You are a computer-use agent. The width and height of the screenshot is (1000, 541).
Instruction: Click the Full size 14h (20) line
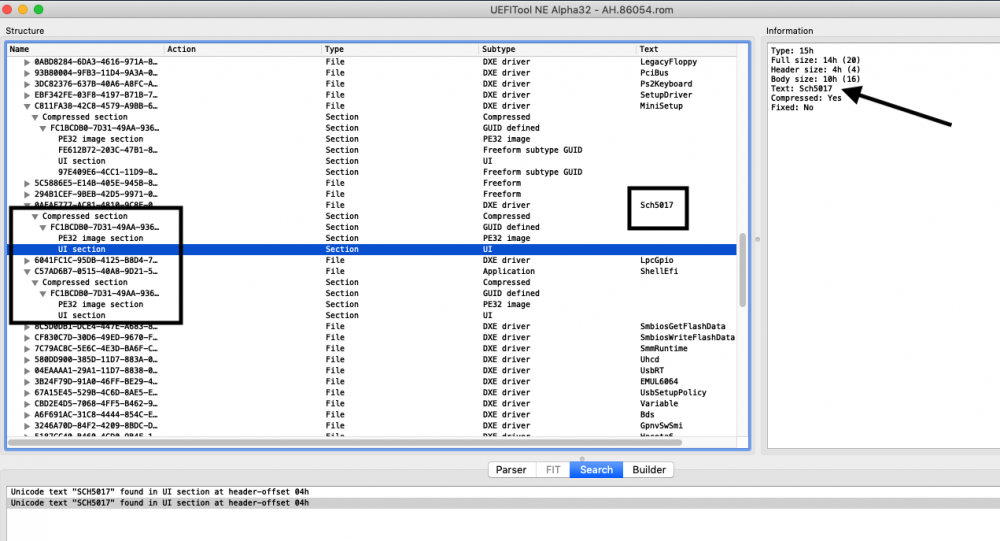tap(815, 60)
